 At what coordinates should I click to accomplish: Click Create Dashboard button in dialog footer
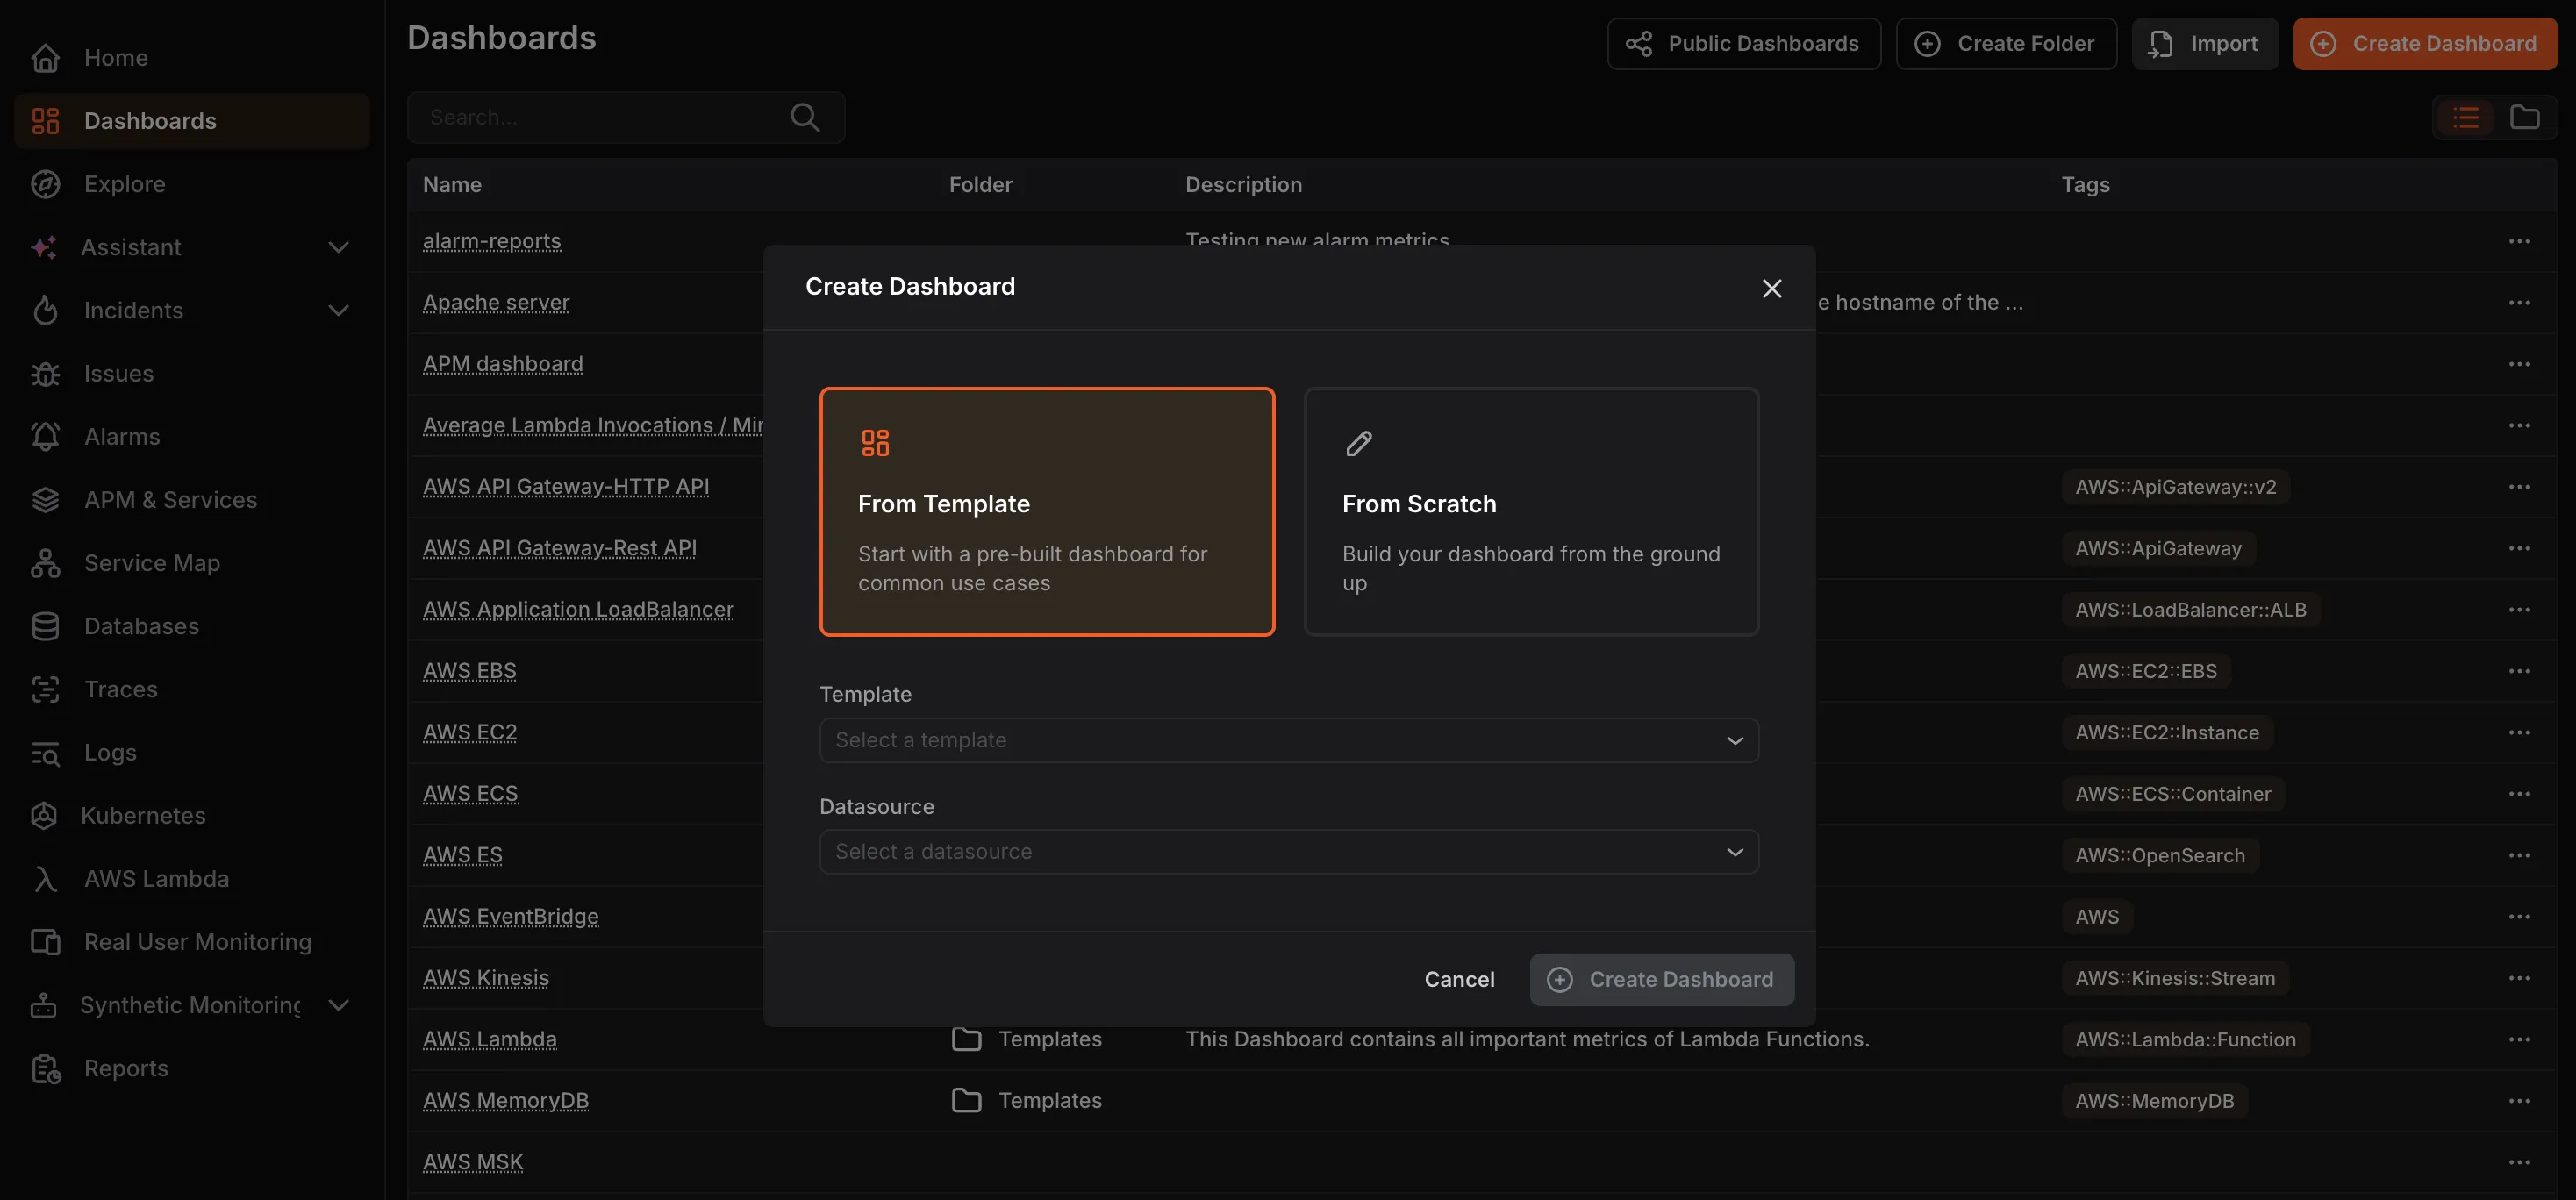click(x=1662, y=979)
